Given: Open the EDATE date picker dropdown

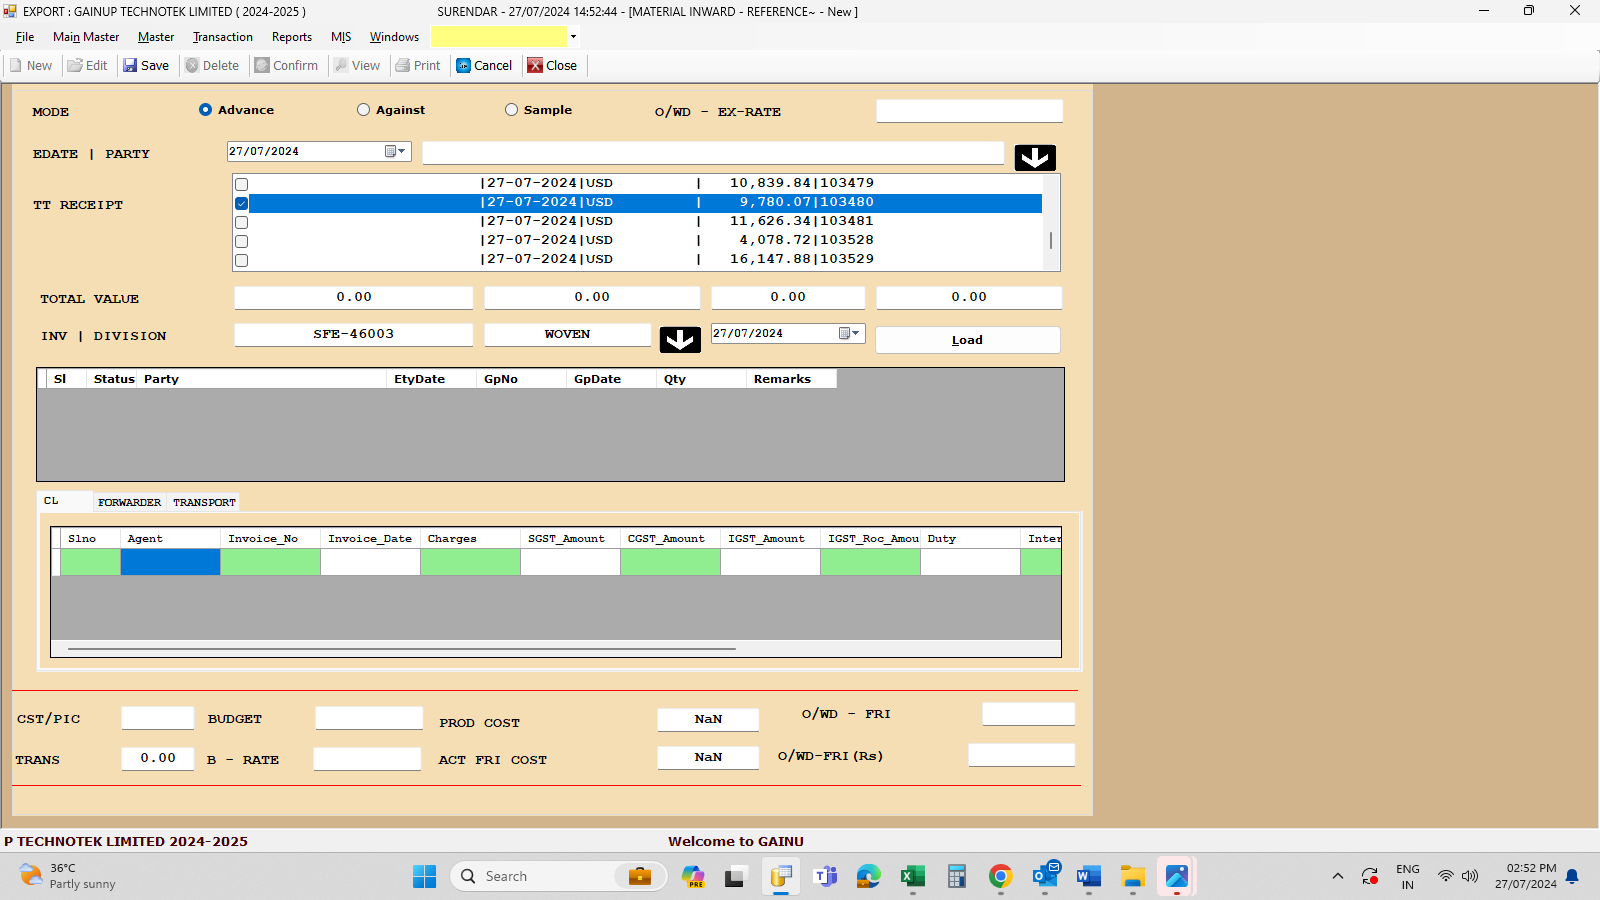Looking at the screenshot, I should click(x=396, y=152).
